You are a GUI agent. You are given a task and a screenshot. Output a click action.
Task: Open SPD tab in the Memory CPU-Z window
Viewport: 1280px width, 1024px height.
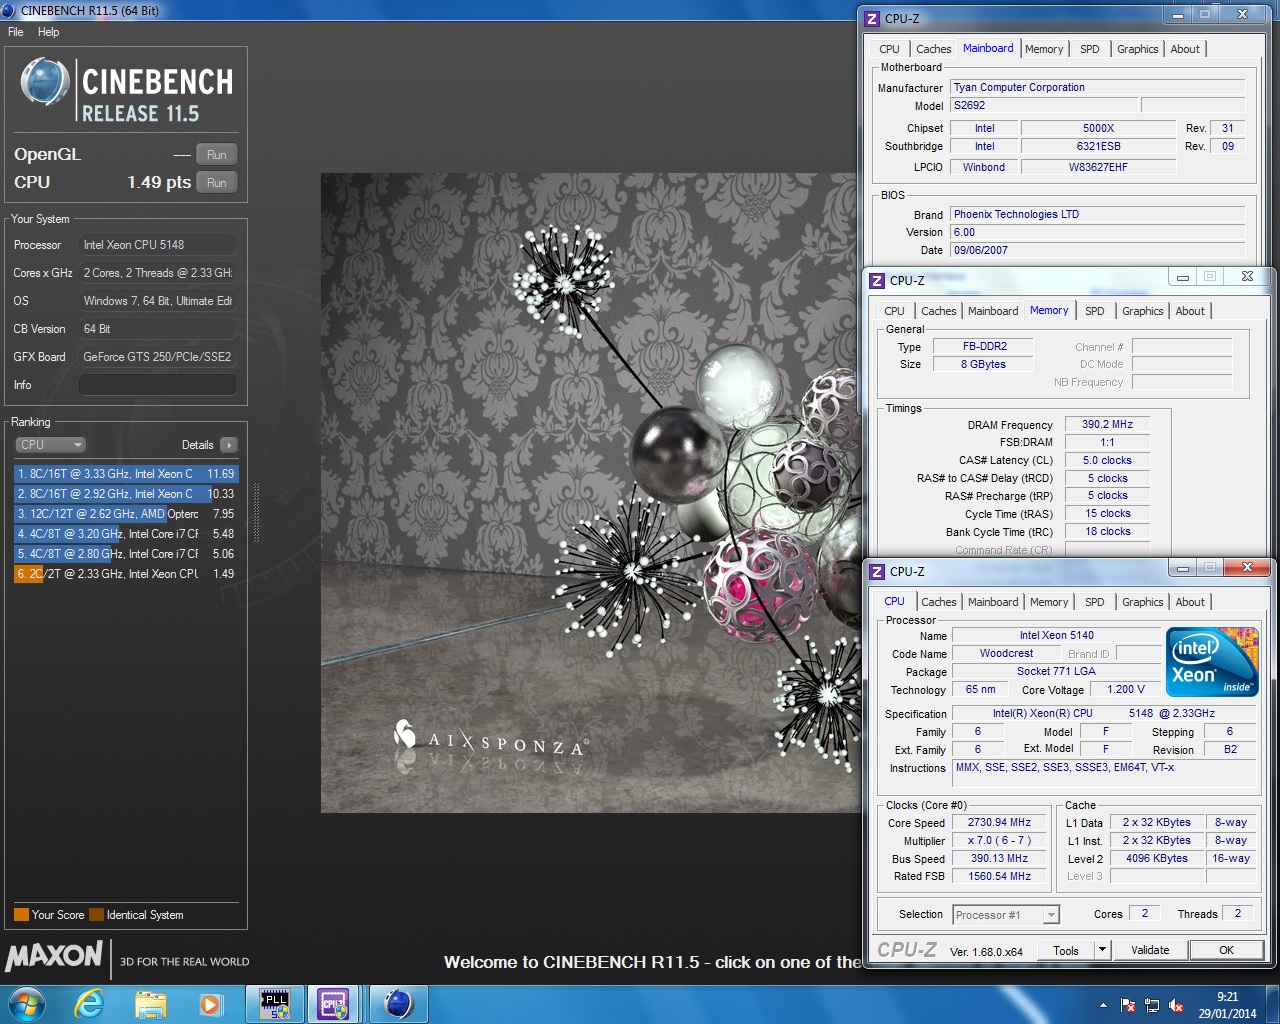click(1095, 311)
